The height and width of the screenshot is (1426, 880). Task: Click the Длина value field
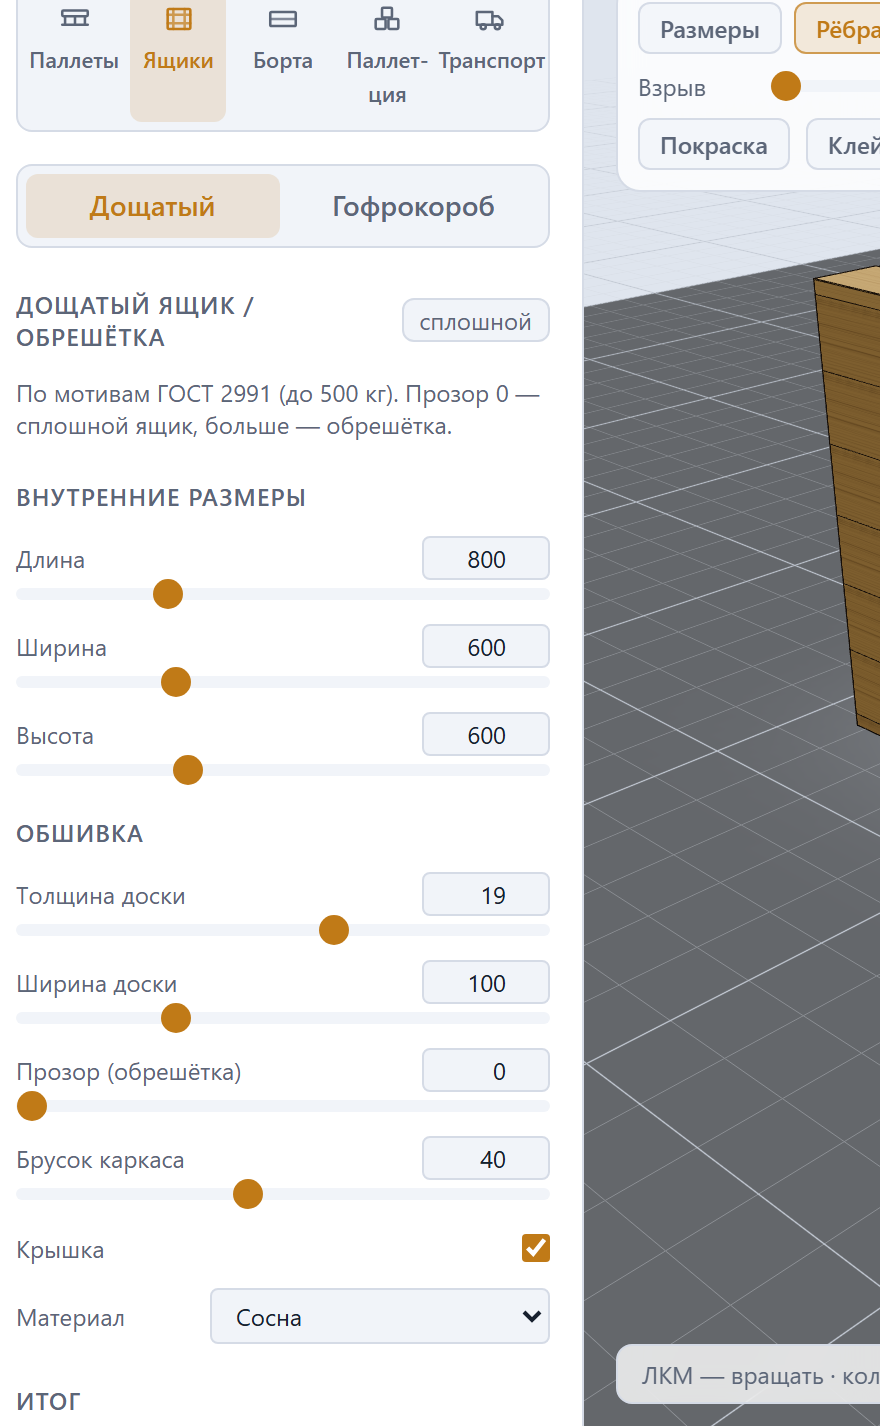[x=486, y=559]
